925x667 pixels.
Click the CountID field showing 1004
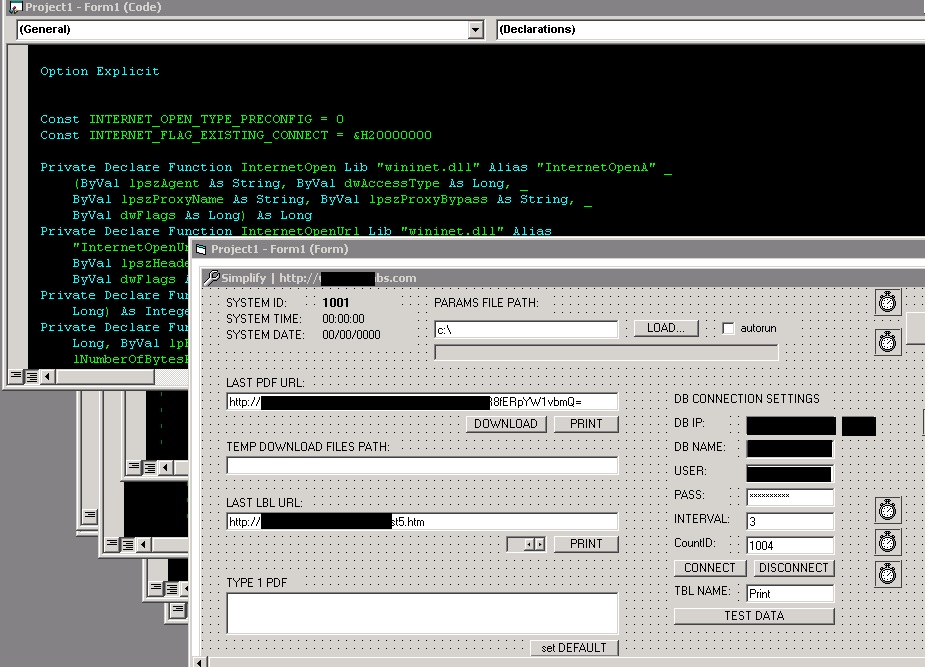click(x=790, y=546)
